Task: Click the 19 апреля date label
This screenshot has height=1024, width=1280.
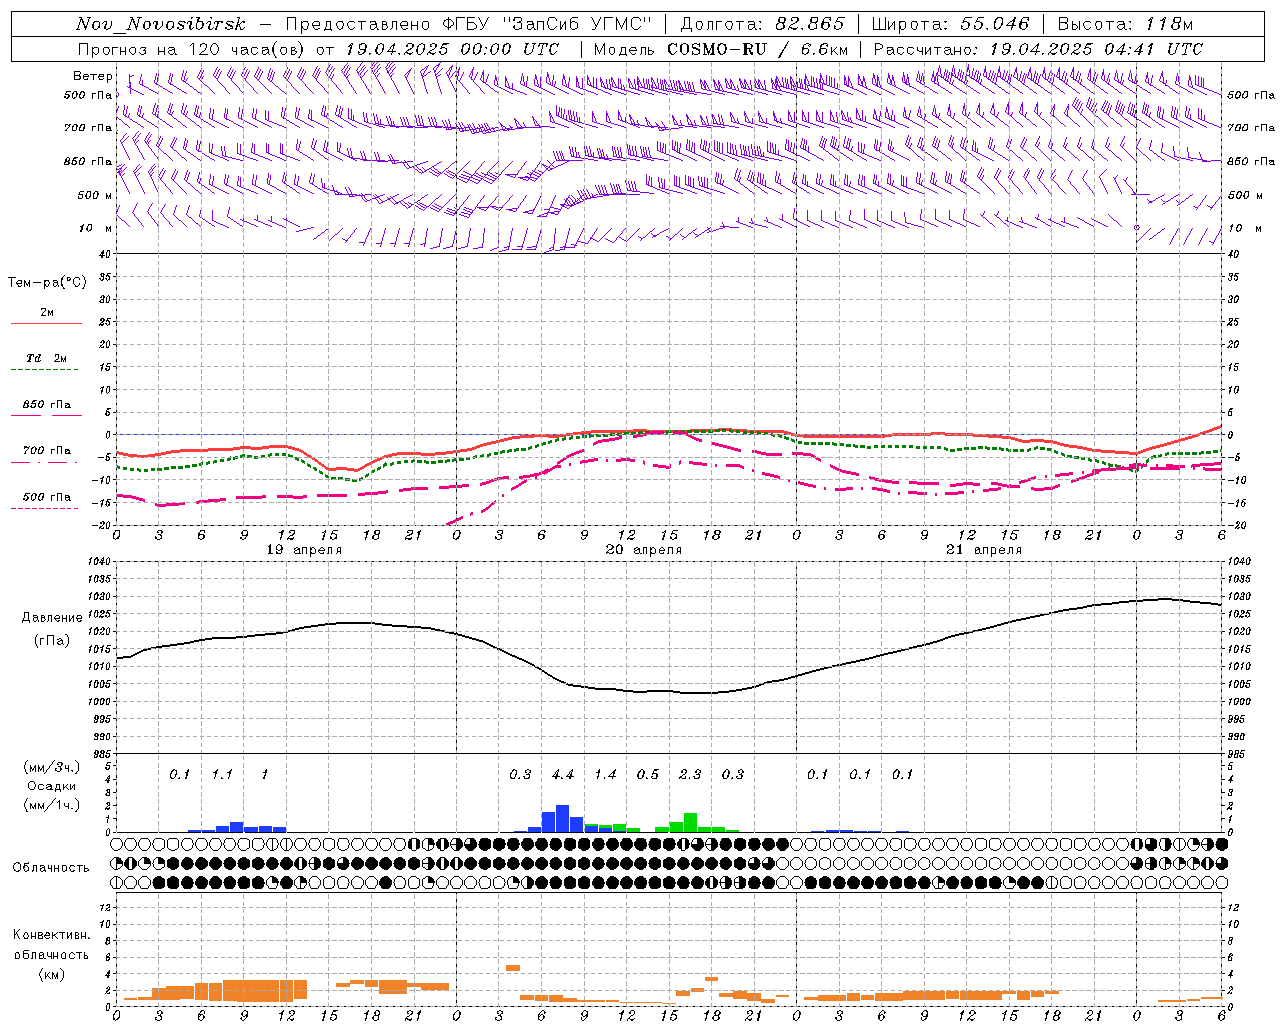Action: click(x=304, y=550)
